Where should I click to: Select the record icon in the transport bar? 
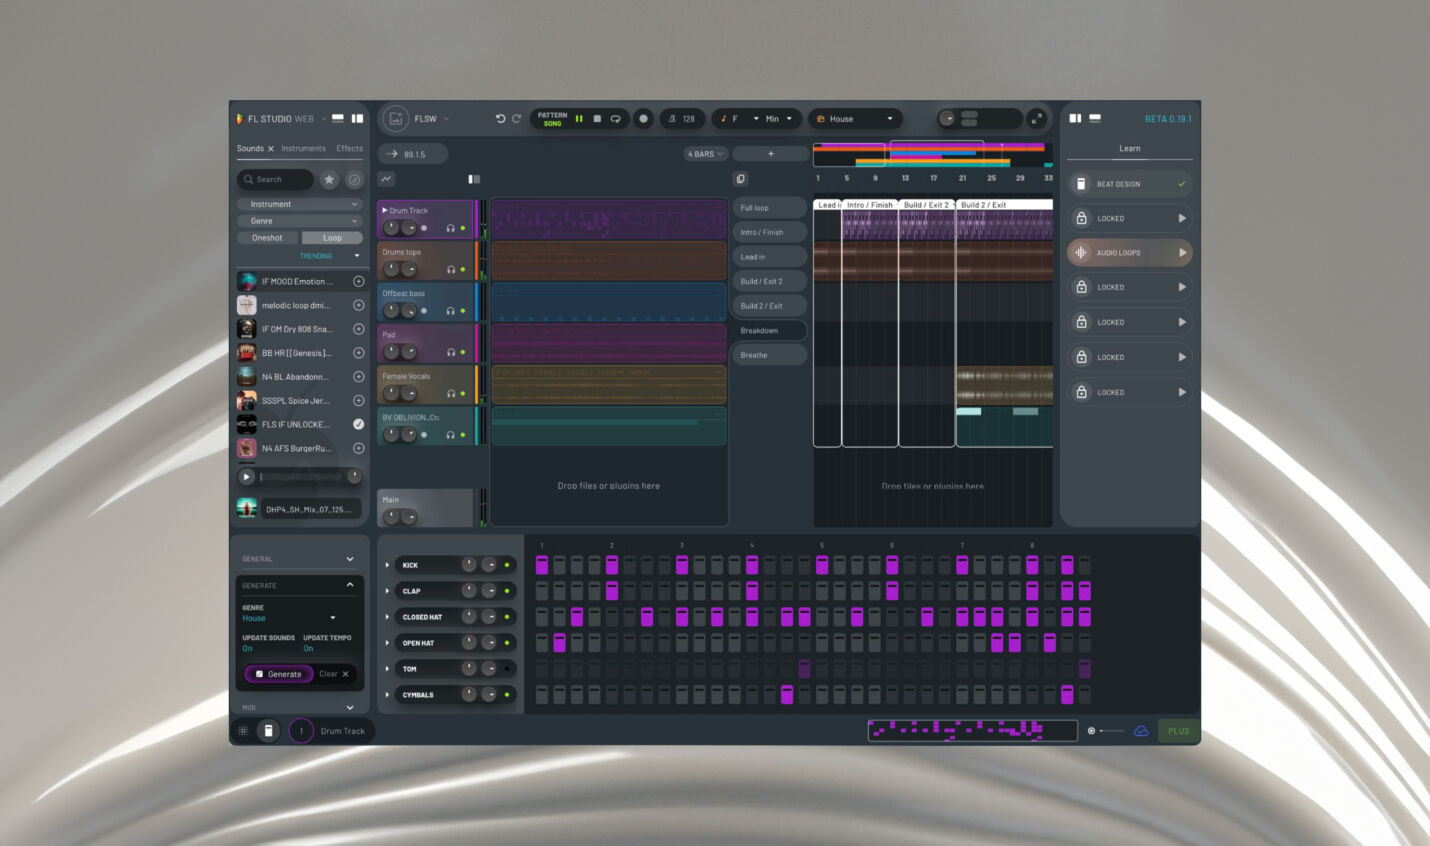(643, 118)
